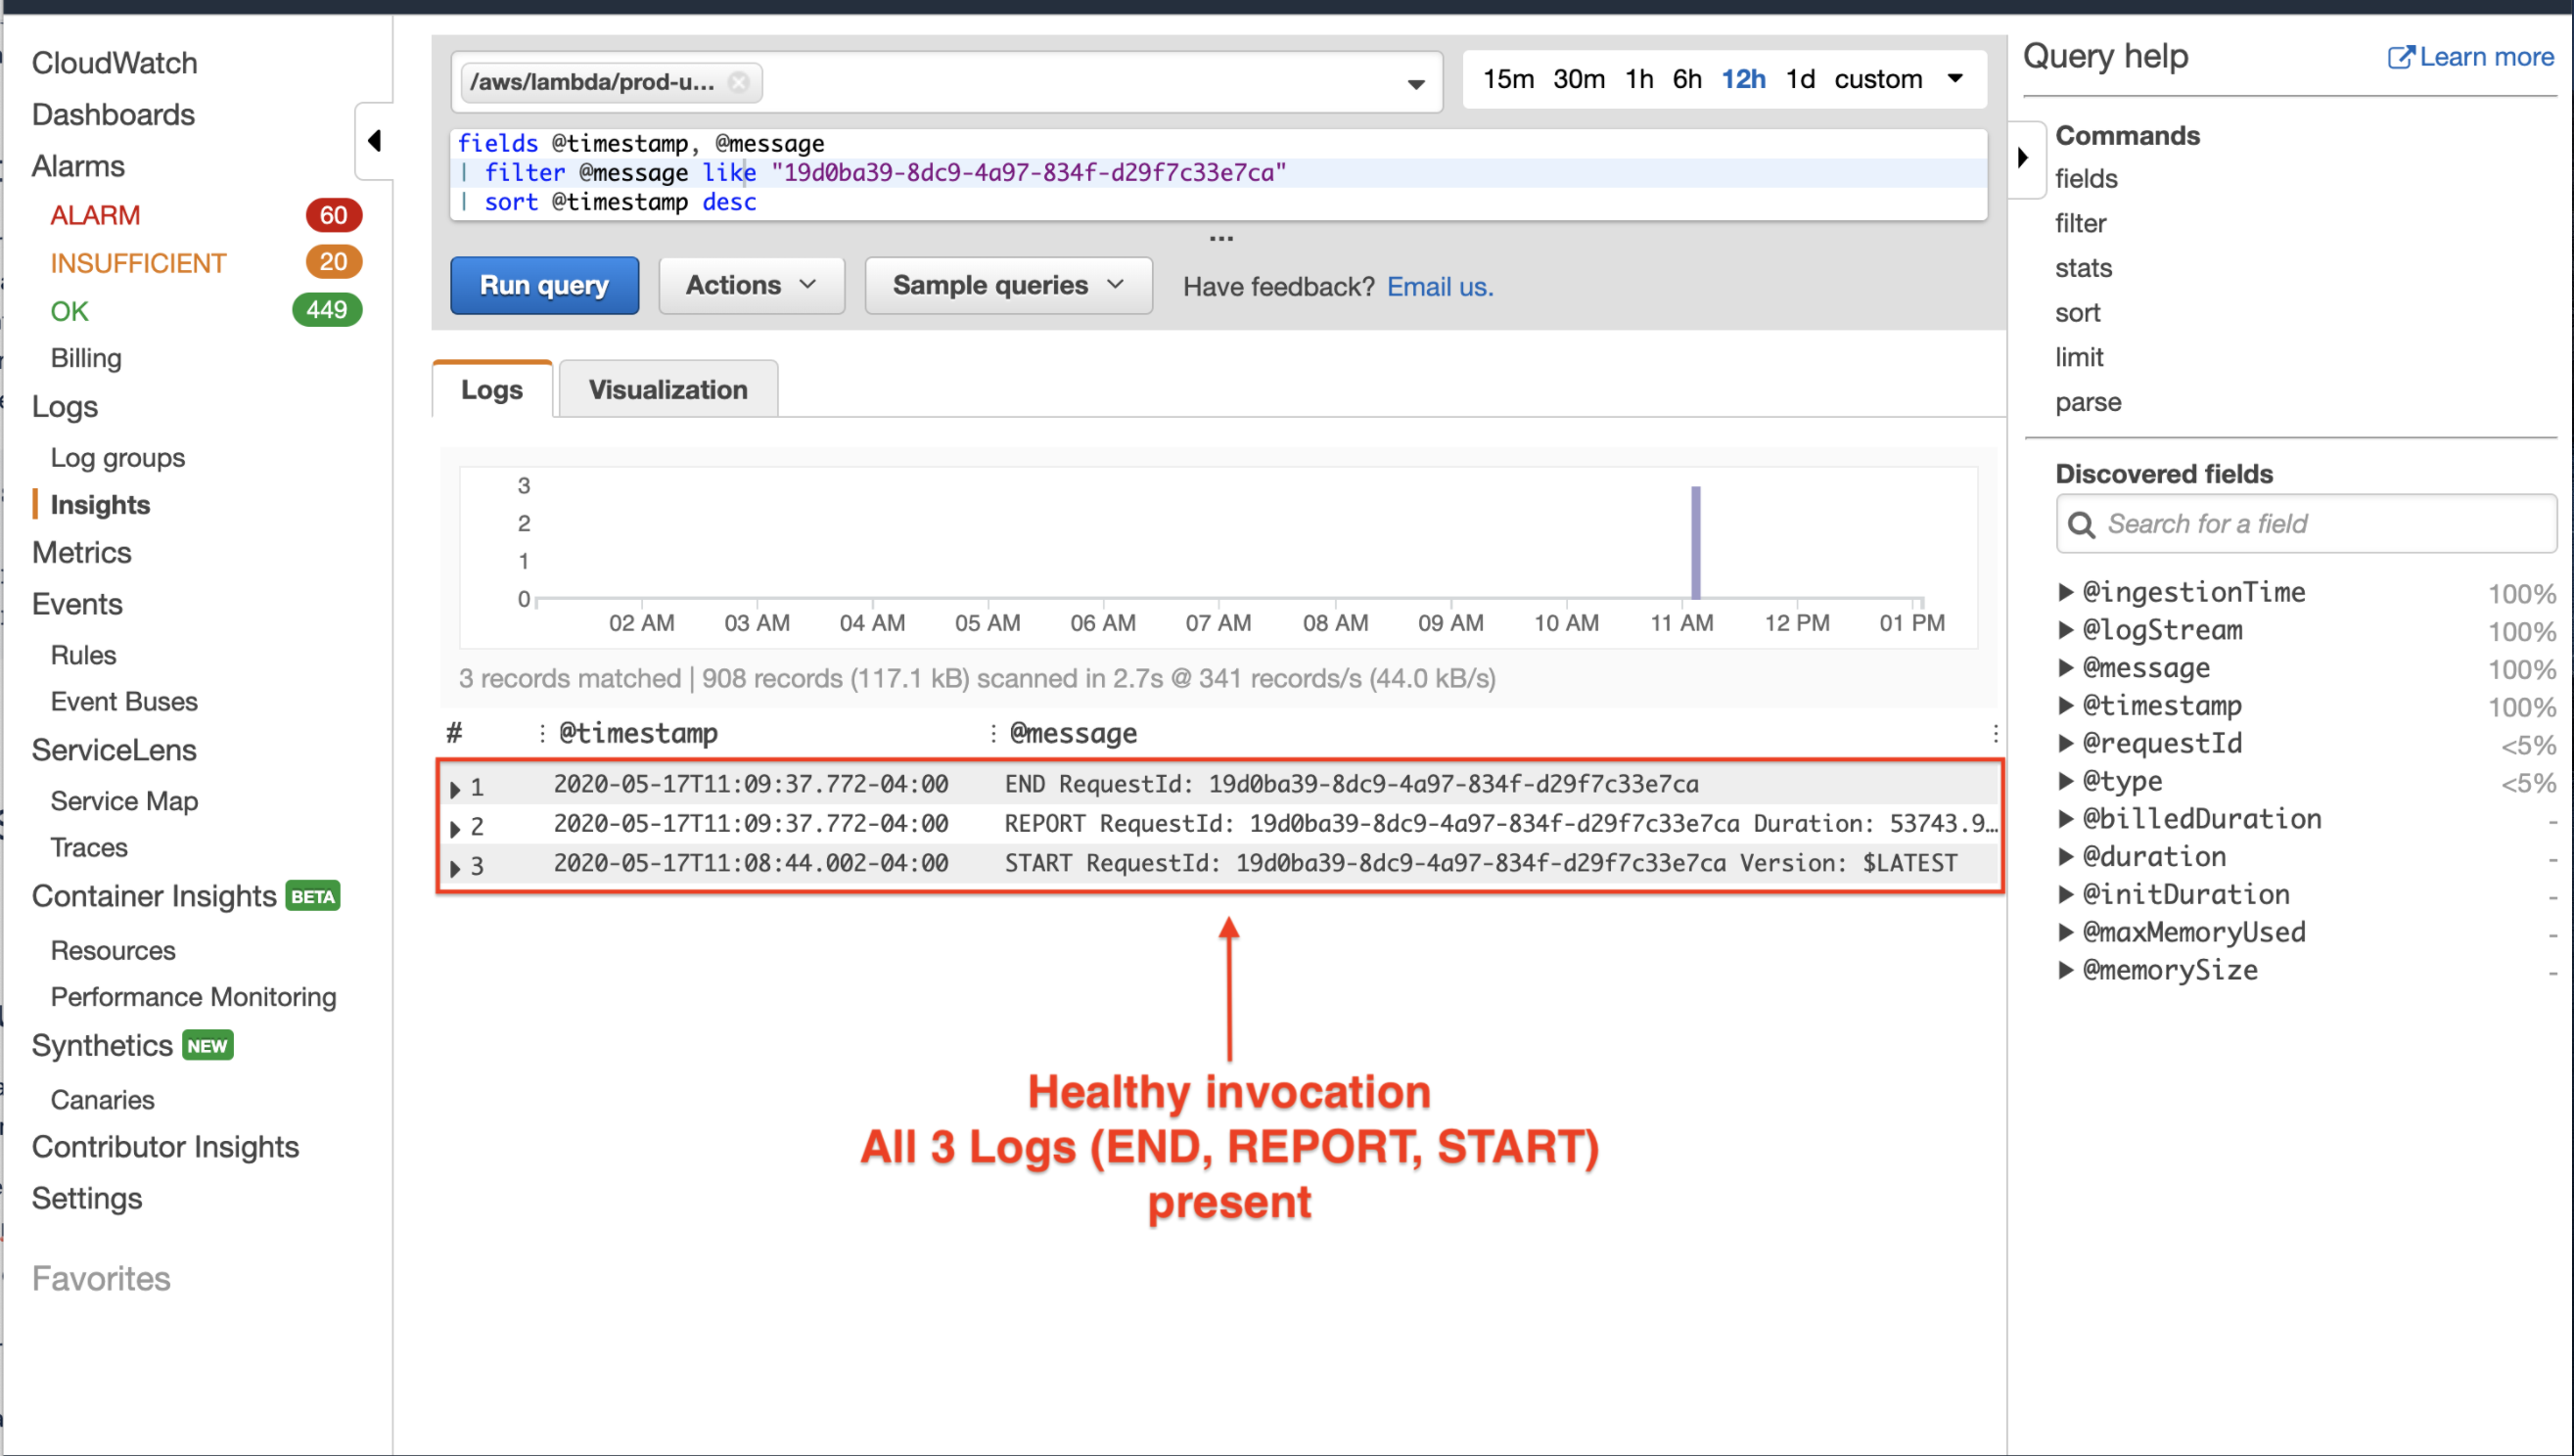Open the @timestamp column options dots
Viewport: 2574px width, 1456px height.
point(541,732)
